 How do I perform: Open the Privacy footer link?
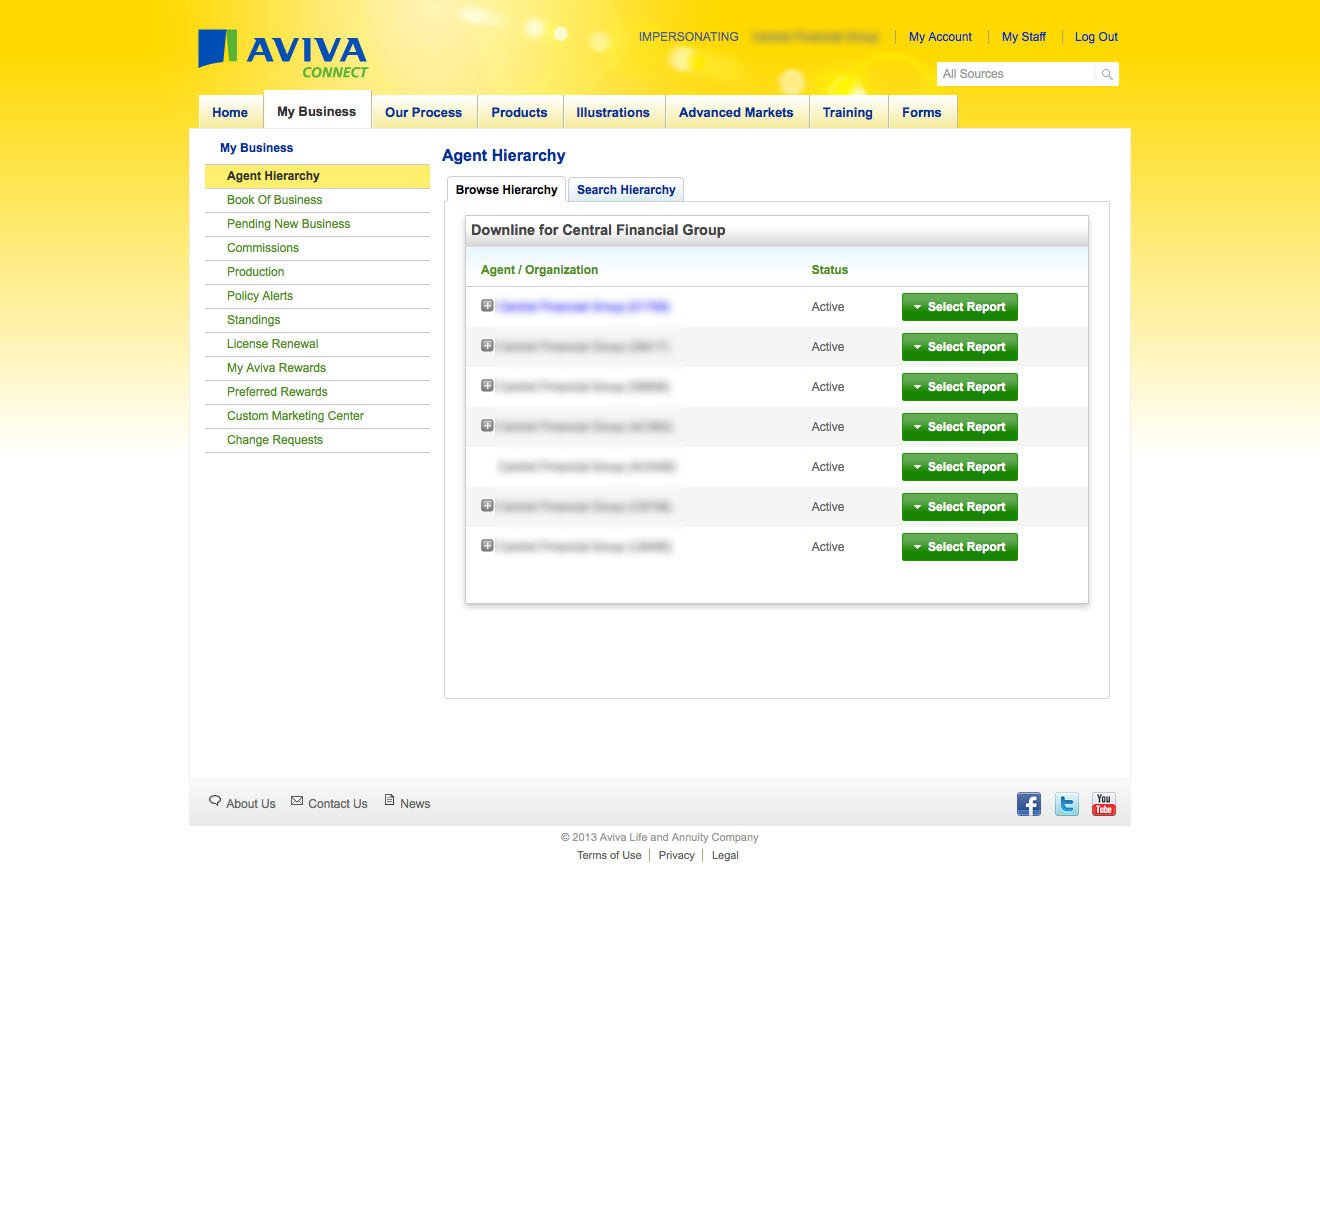tap(676, 855)
